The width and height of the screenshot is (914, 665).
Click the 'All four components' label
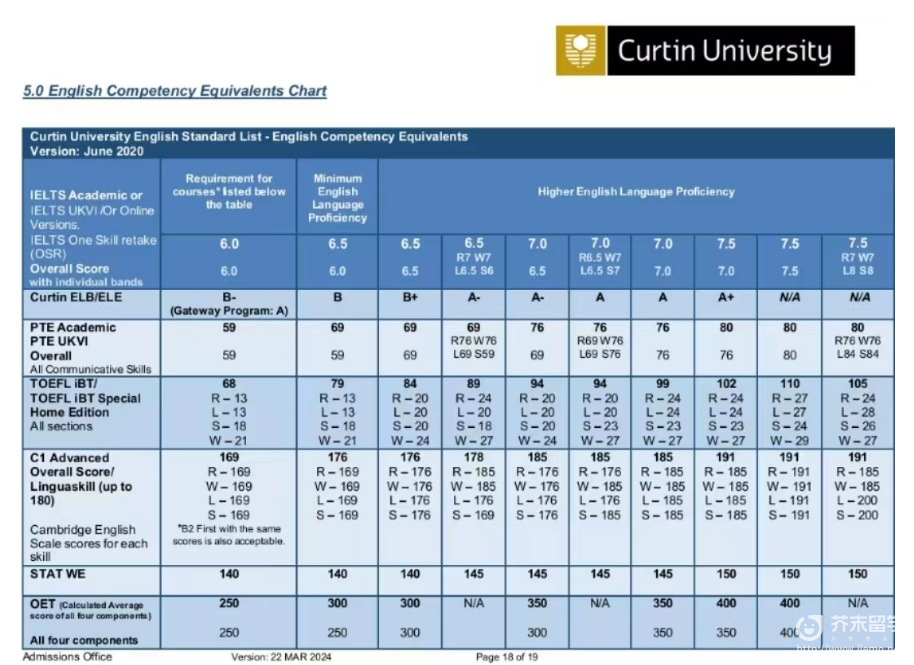coord(84,640)
